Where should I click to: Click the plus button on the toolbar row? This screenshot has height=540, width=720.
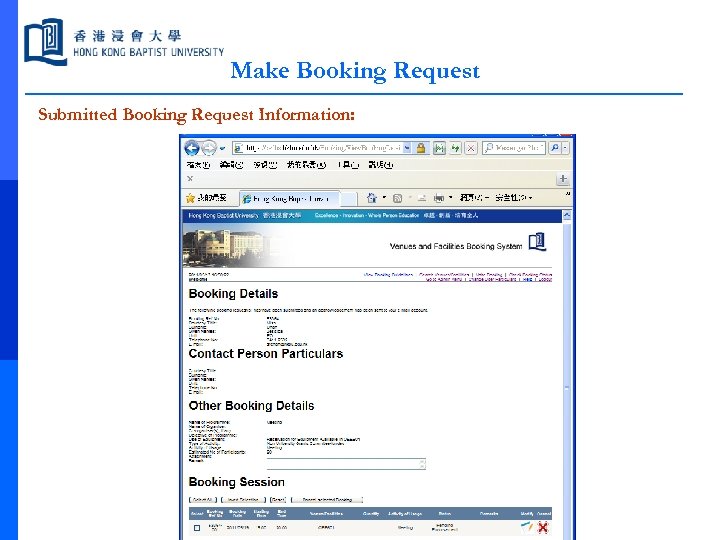562,179
